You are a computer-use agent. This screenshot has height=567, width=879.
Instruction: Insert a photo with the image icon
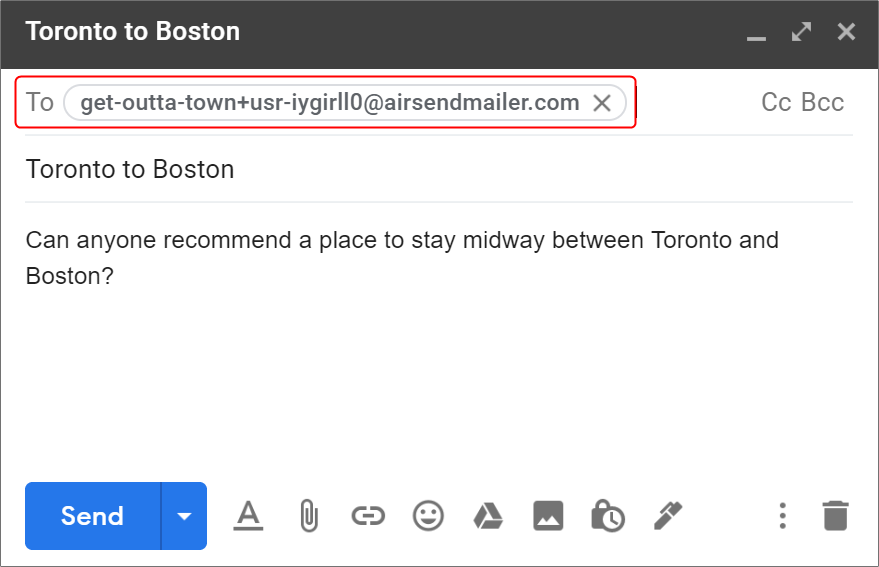click(548, 516)
